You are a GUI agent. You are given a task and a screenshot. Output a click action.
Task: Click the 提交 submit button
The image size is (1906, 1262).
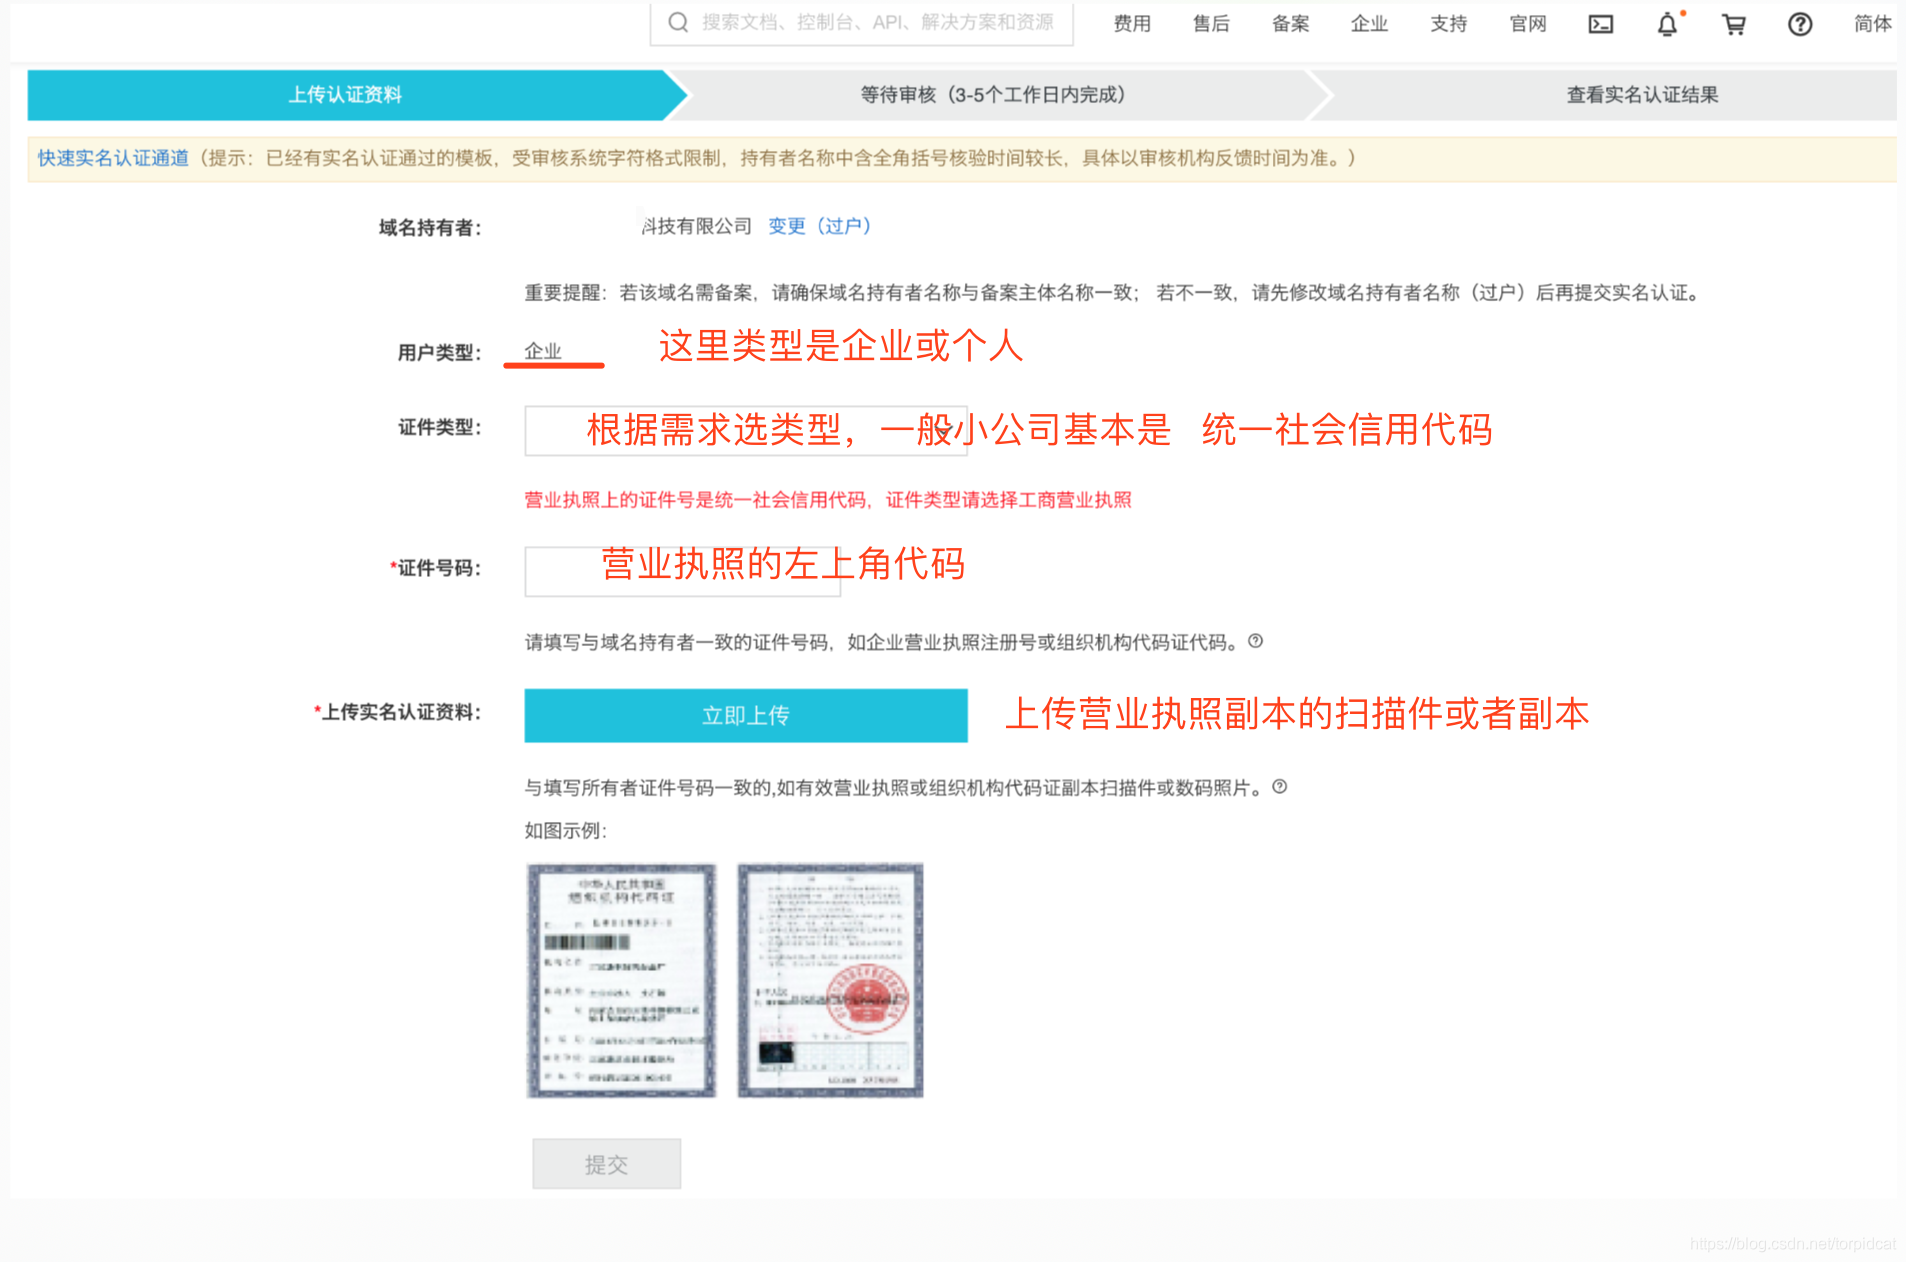coord(606,1163)
